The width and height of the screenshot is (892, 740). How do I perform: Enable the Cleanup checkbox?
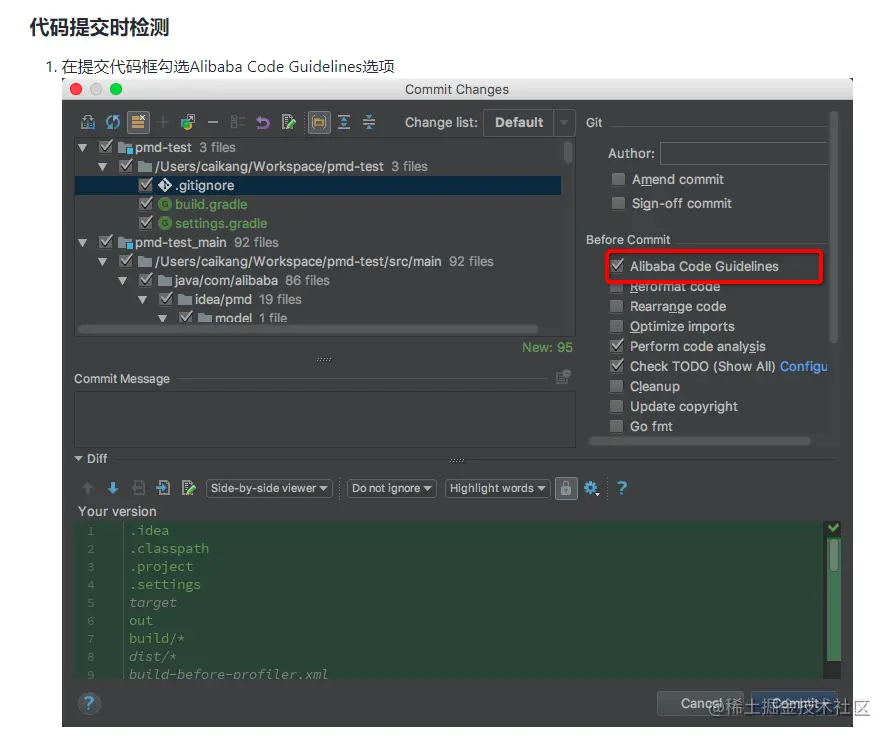point(616,386)
